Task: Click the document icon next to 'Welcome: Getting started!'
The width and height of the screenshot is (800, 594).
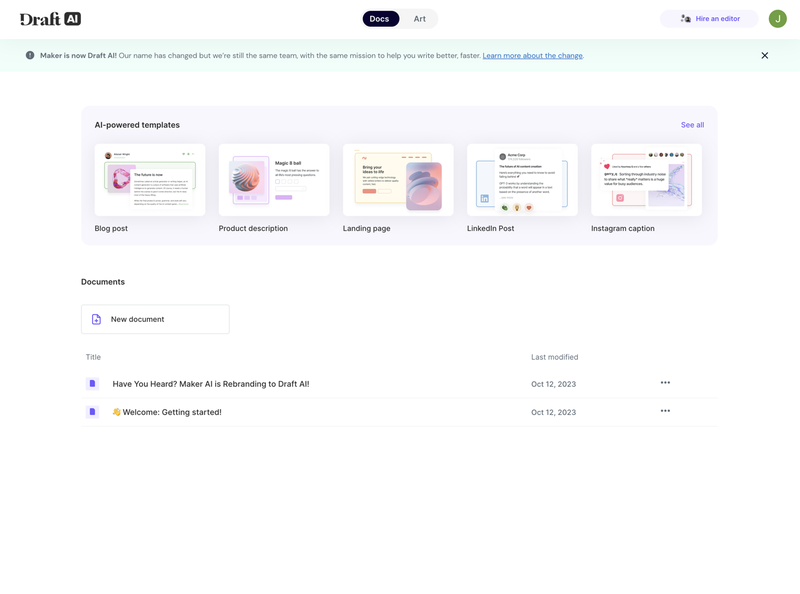Action: click(92, 411)
